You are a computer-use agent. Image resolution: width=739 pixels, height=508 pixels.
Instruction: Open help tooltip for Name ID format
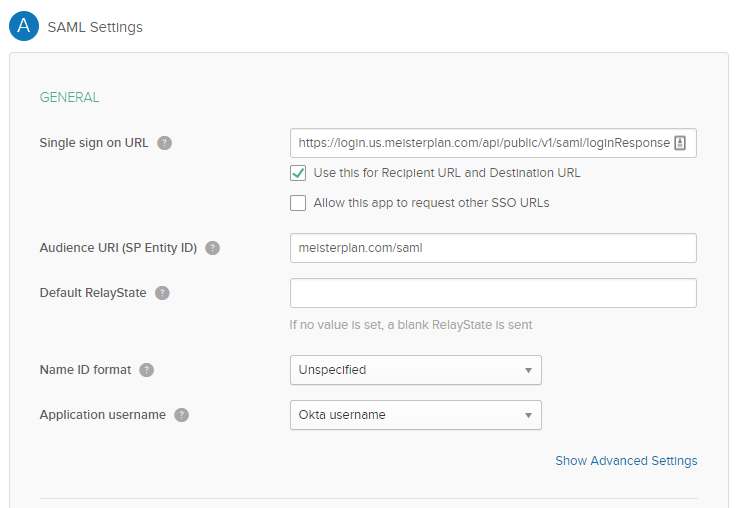tap(147, 370)
